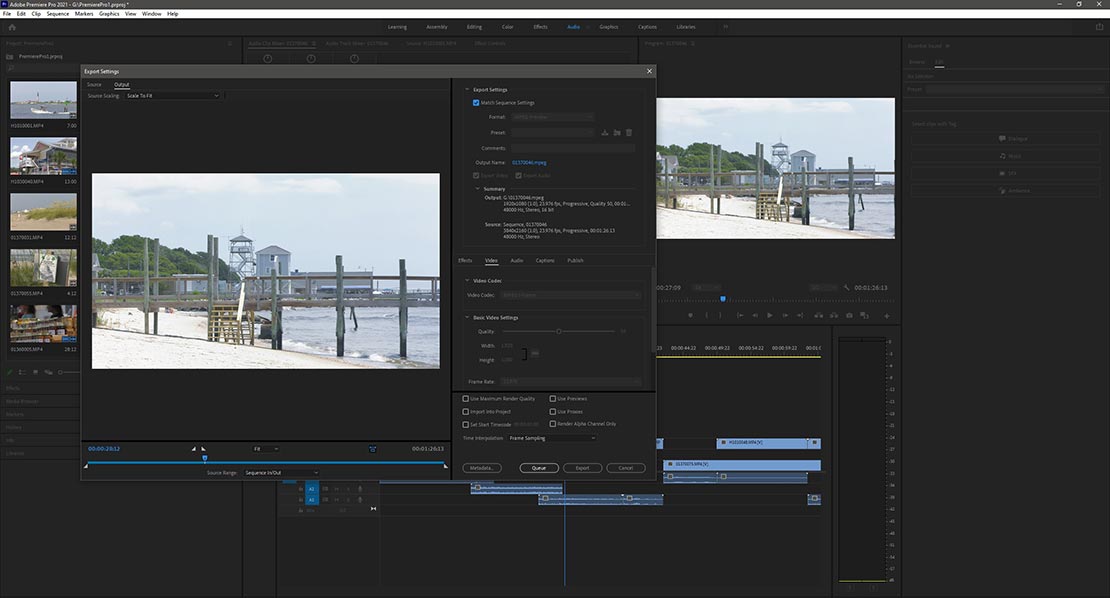1110x598 pixels.
Task: Click the Ambience icon in Essential Sound
Action: pos(1002,190)
